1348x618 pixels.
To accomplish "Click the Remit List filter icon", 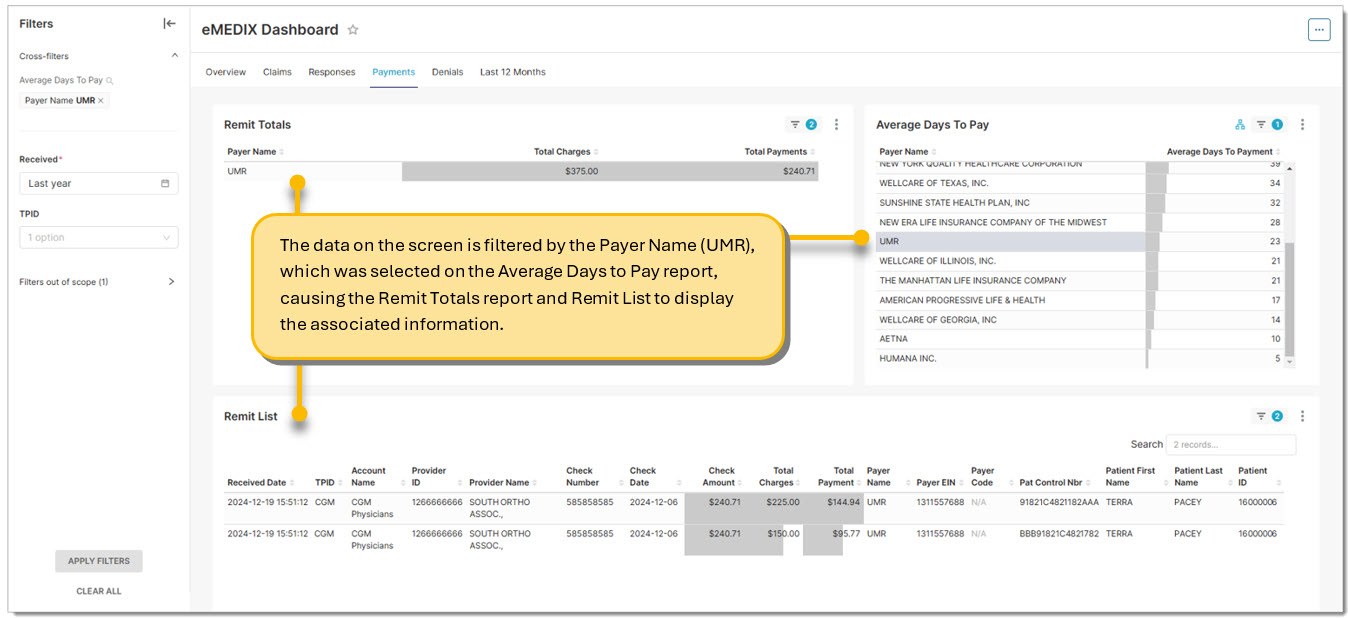I will 1261,416.
